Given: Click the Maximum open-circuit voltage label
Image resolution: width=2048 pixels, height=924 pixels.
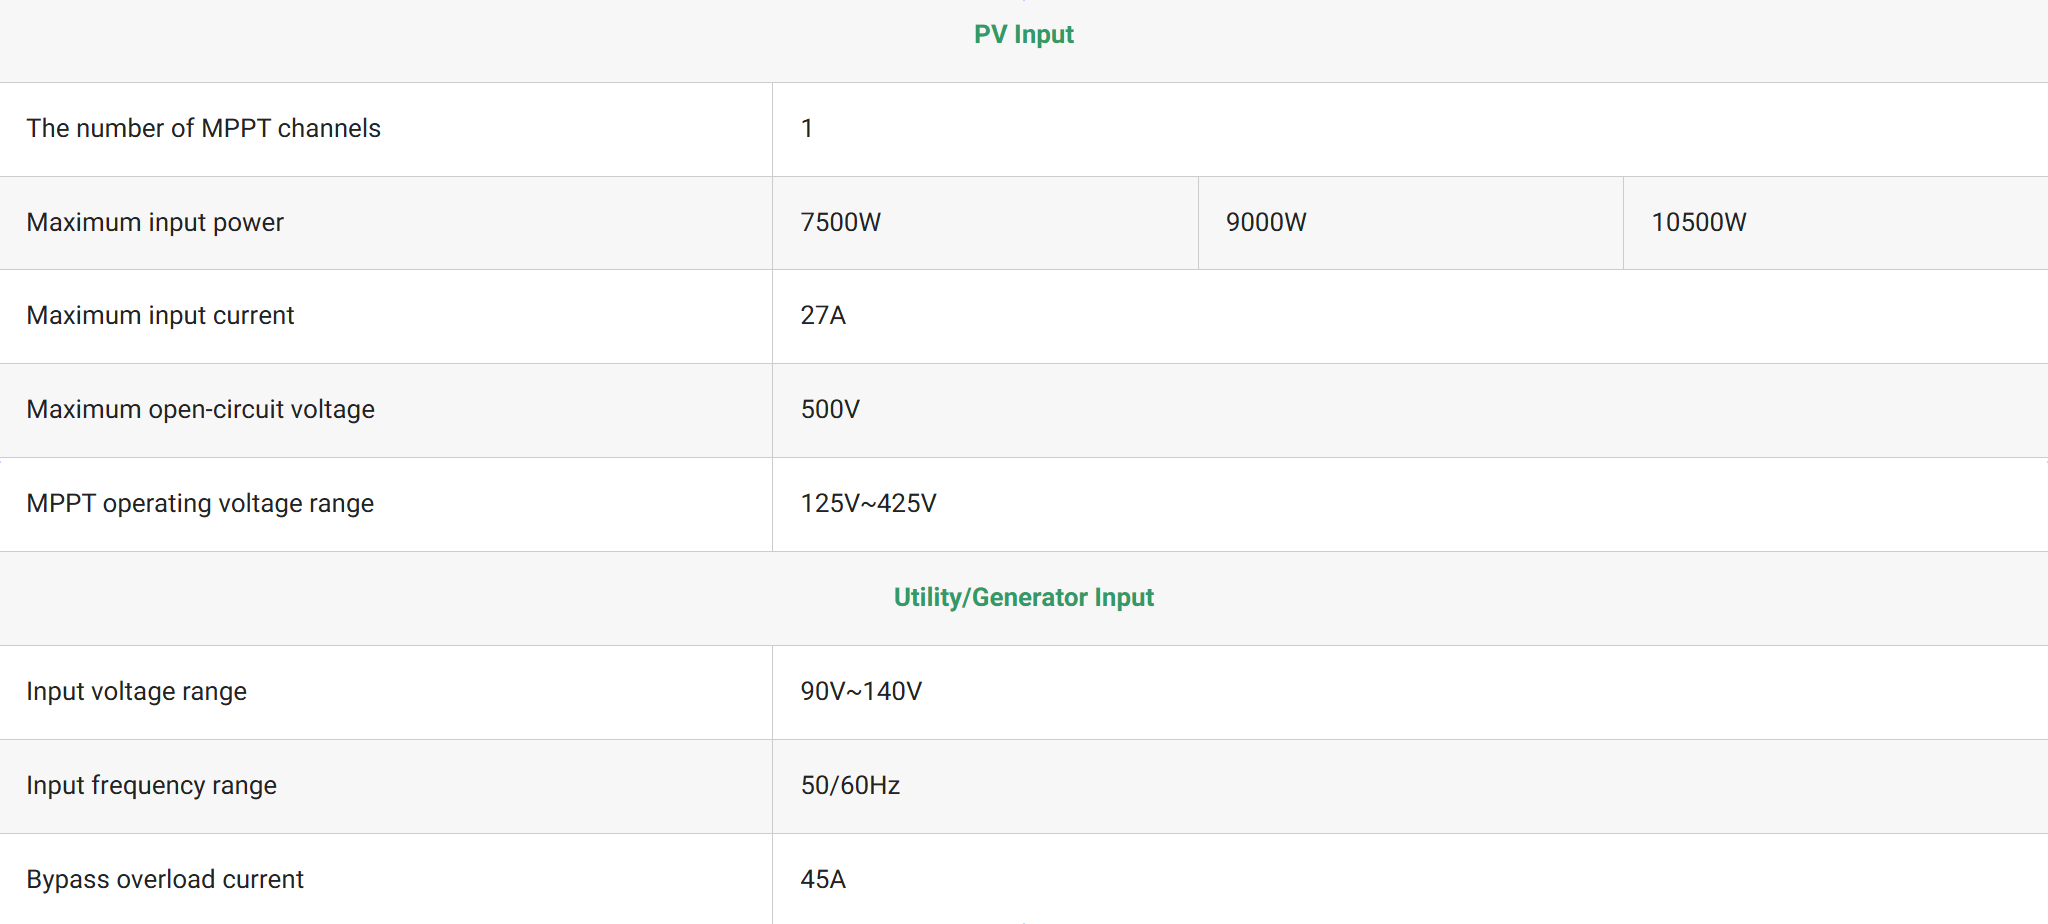Looking at the screenshot, I should (x=200, y=410).
